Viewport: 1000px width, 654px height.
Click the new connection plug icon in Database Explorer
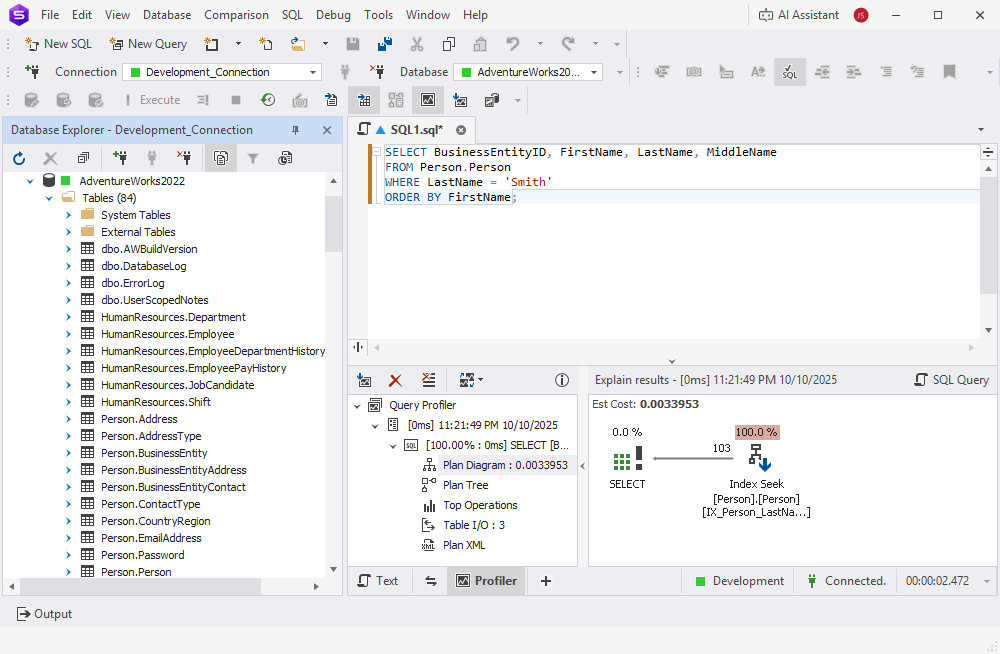click(119, 158)
